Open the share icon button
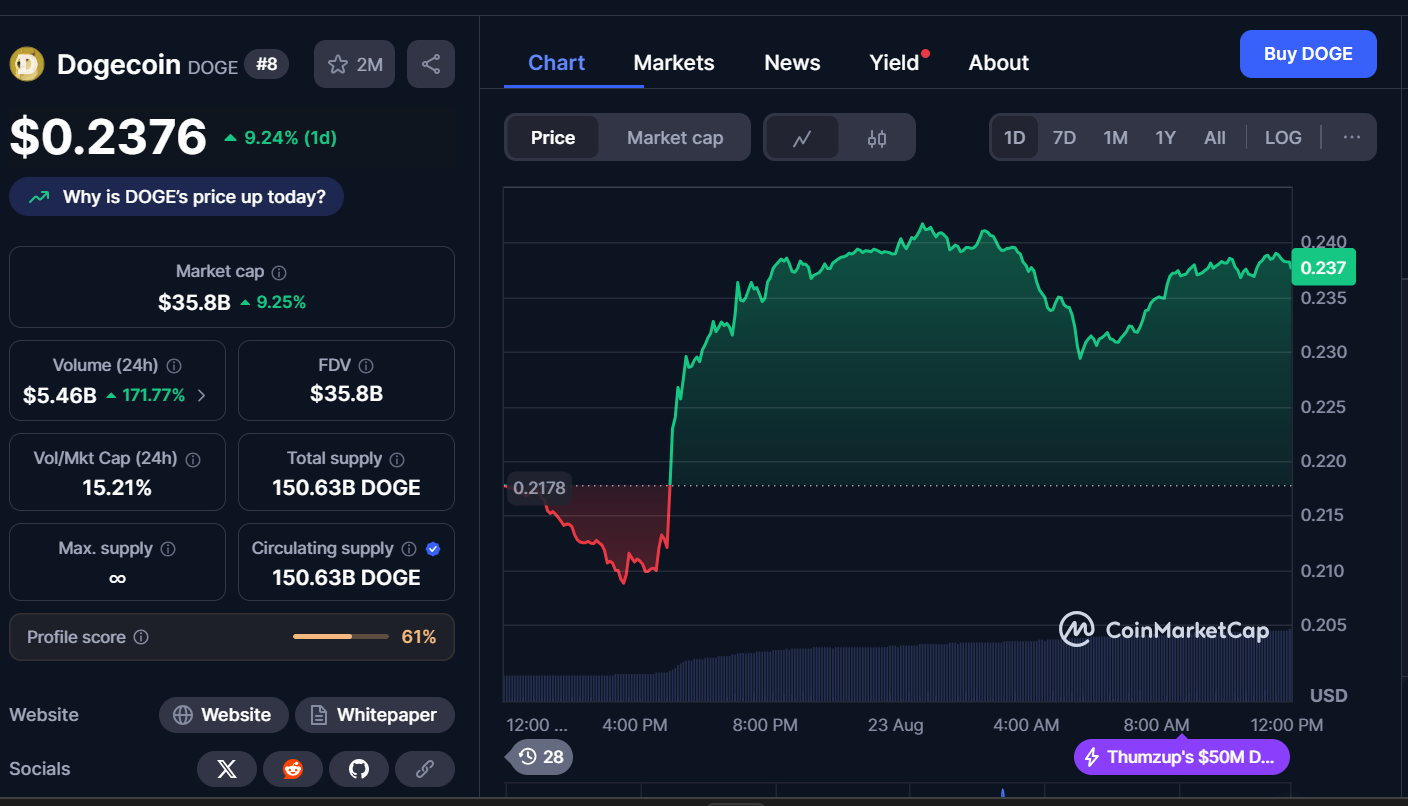Screen dimensions: 1408x806 (x=431, y=64)
